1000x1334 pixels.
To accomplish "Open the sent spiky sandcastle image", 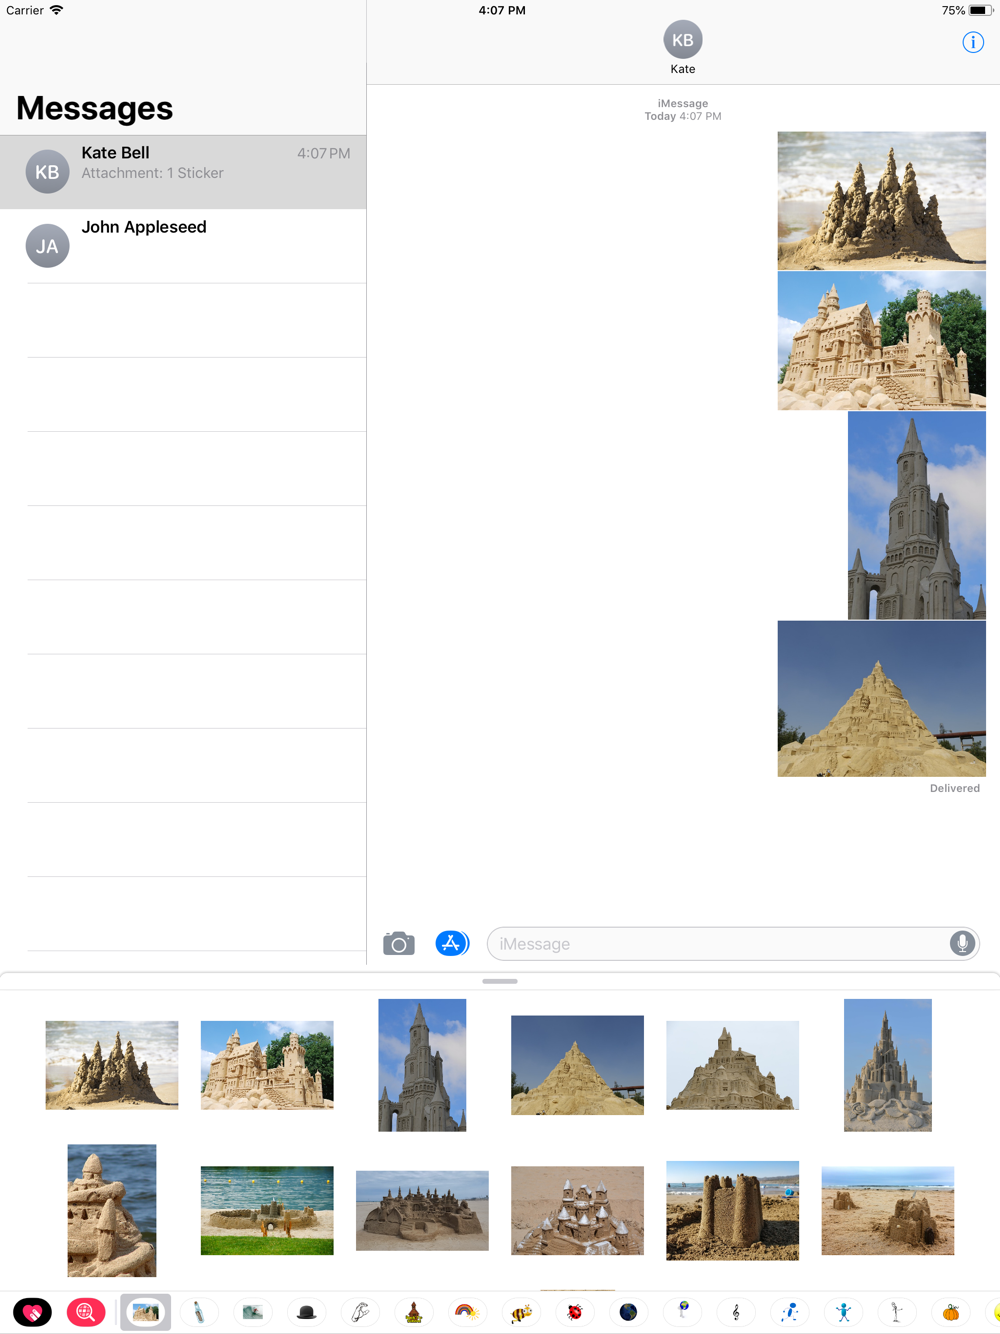I will click(x=882, y=201).
